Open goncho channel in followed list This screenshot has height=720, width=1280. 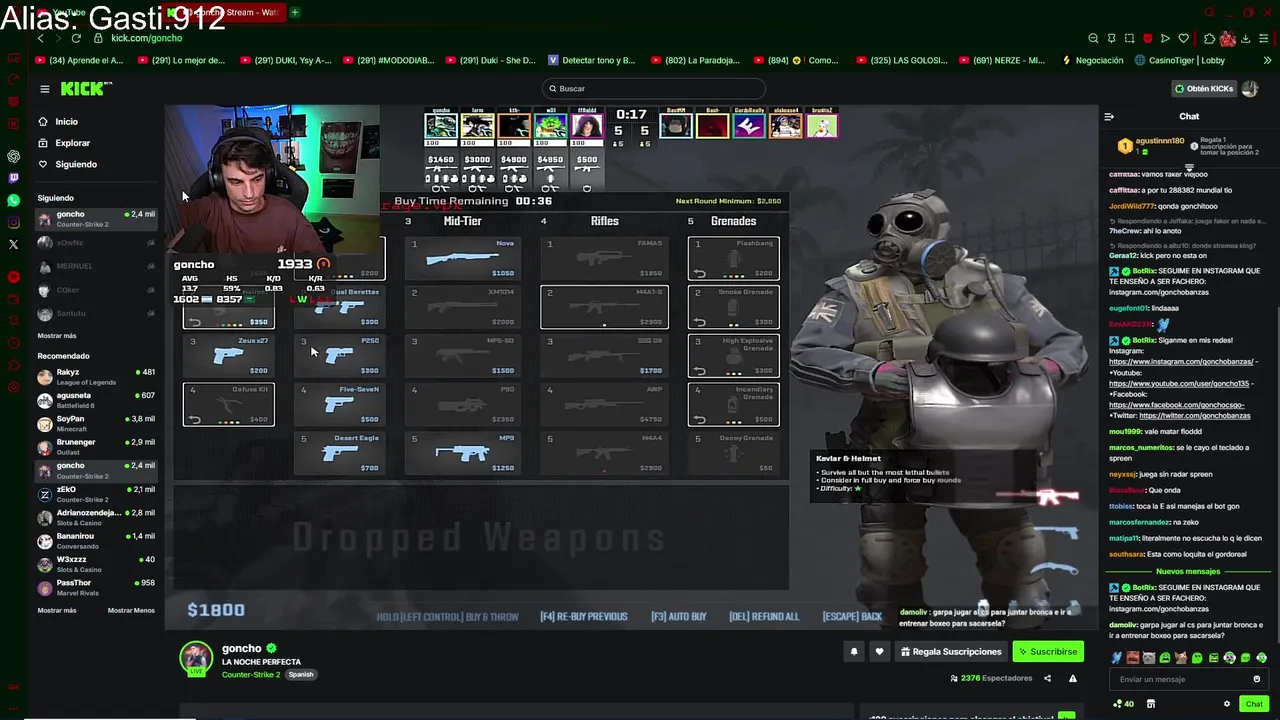click(96, 218)
